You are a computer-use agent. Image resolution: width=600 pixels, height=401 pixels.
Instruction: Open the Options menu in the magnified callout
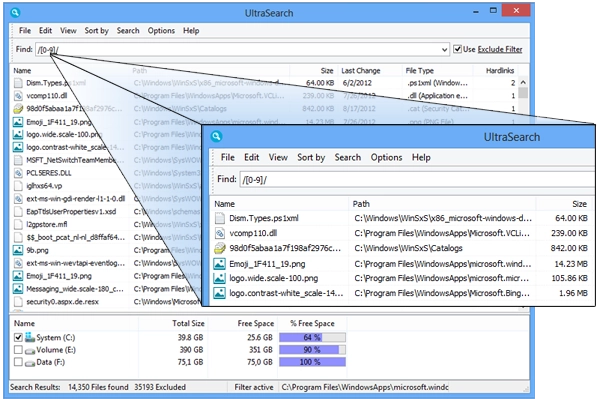tap(386, 157)
